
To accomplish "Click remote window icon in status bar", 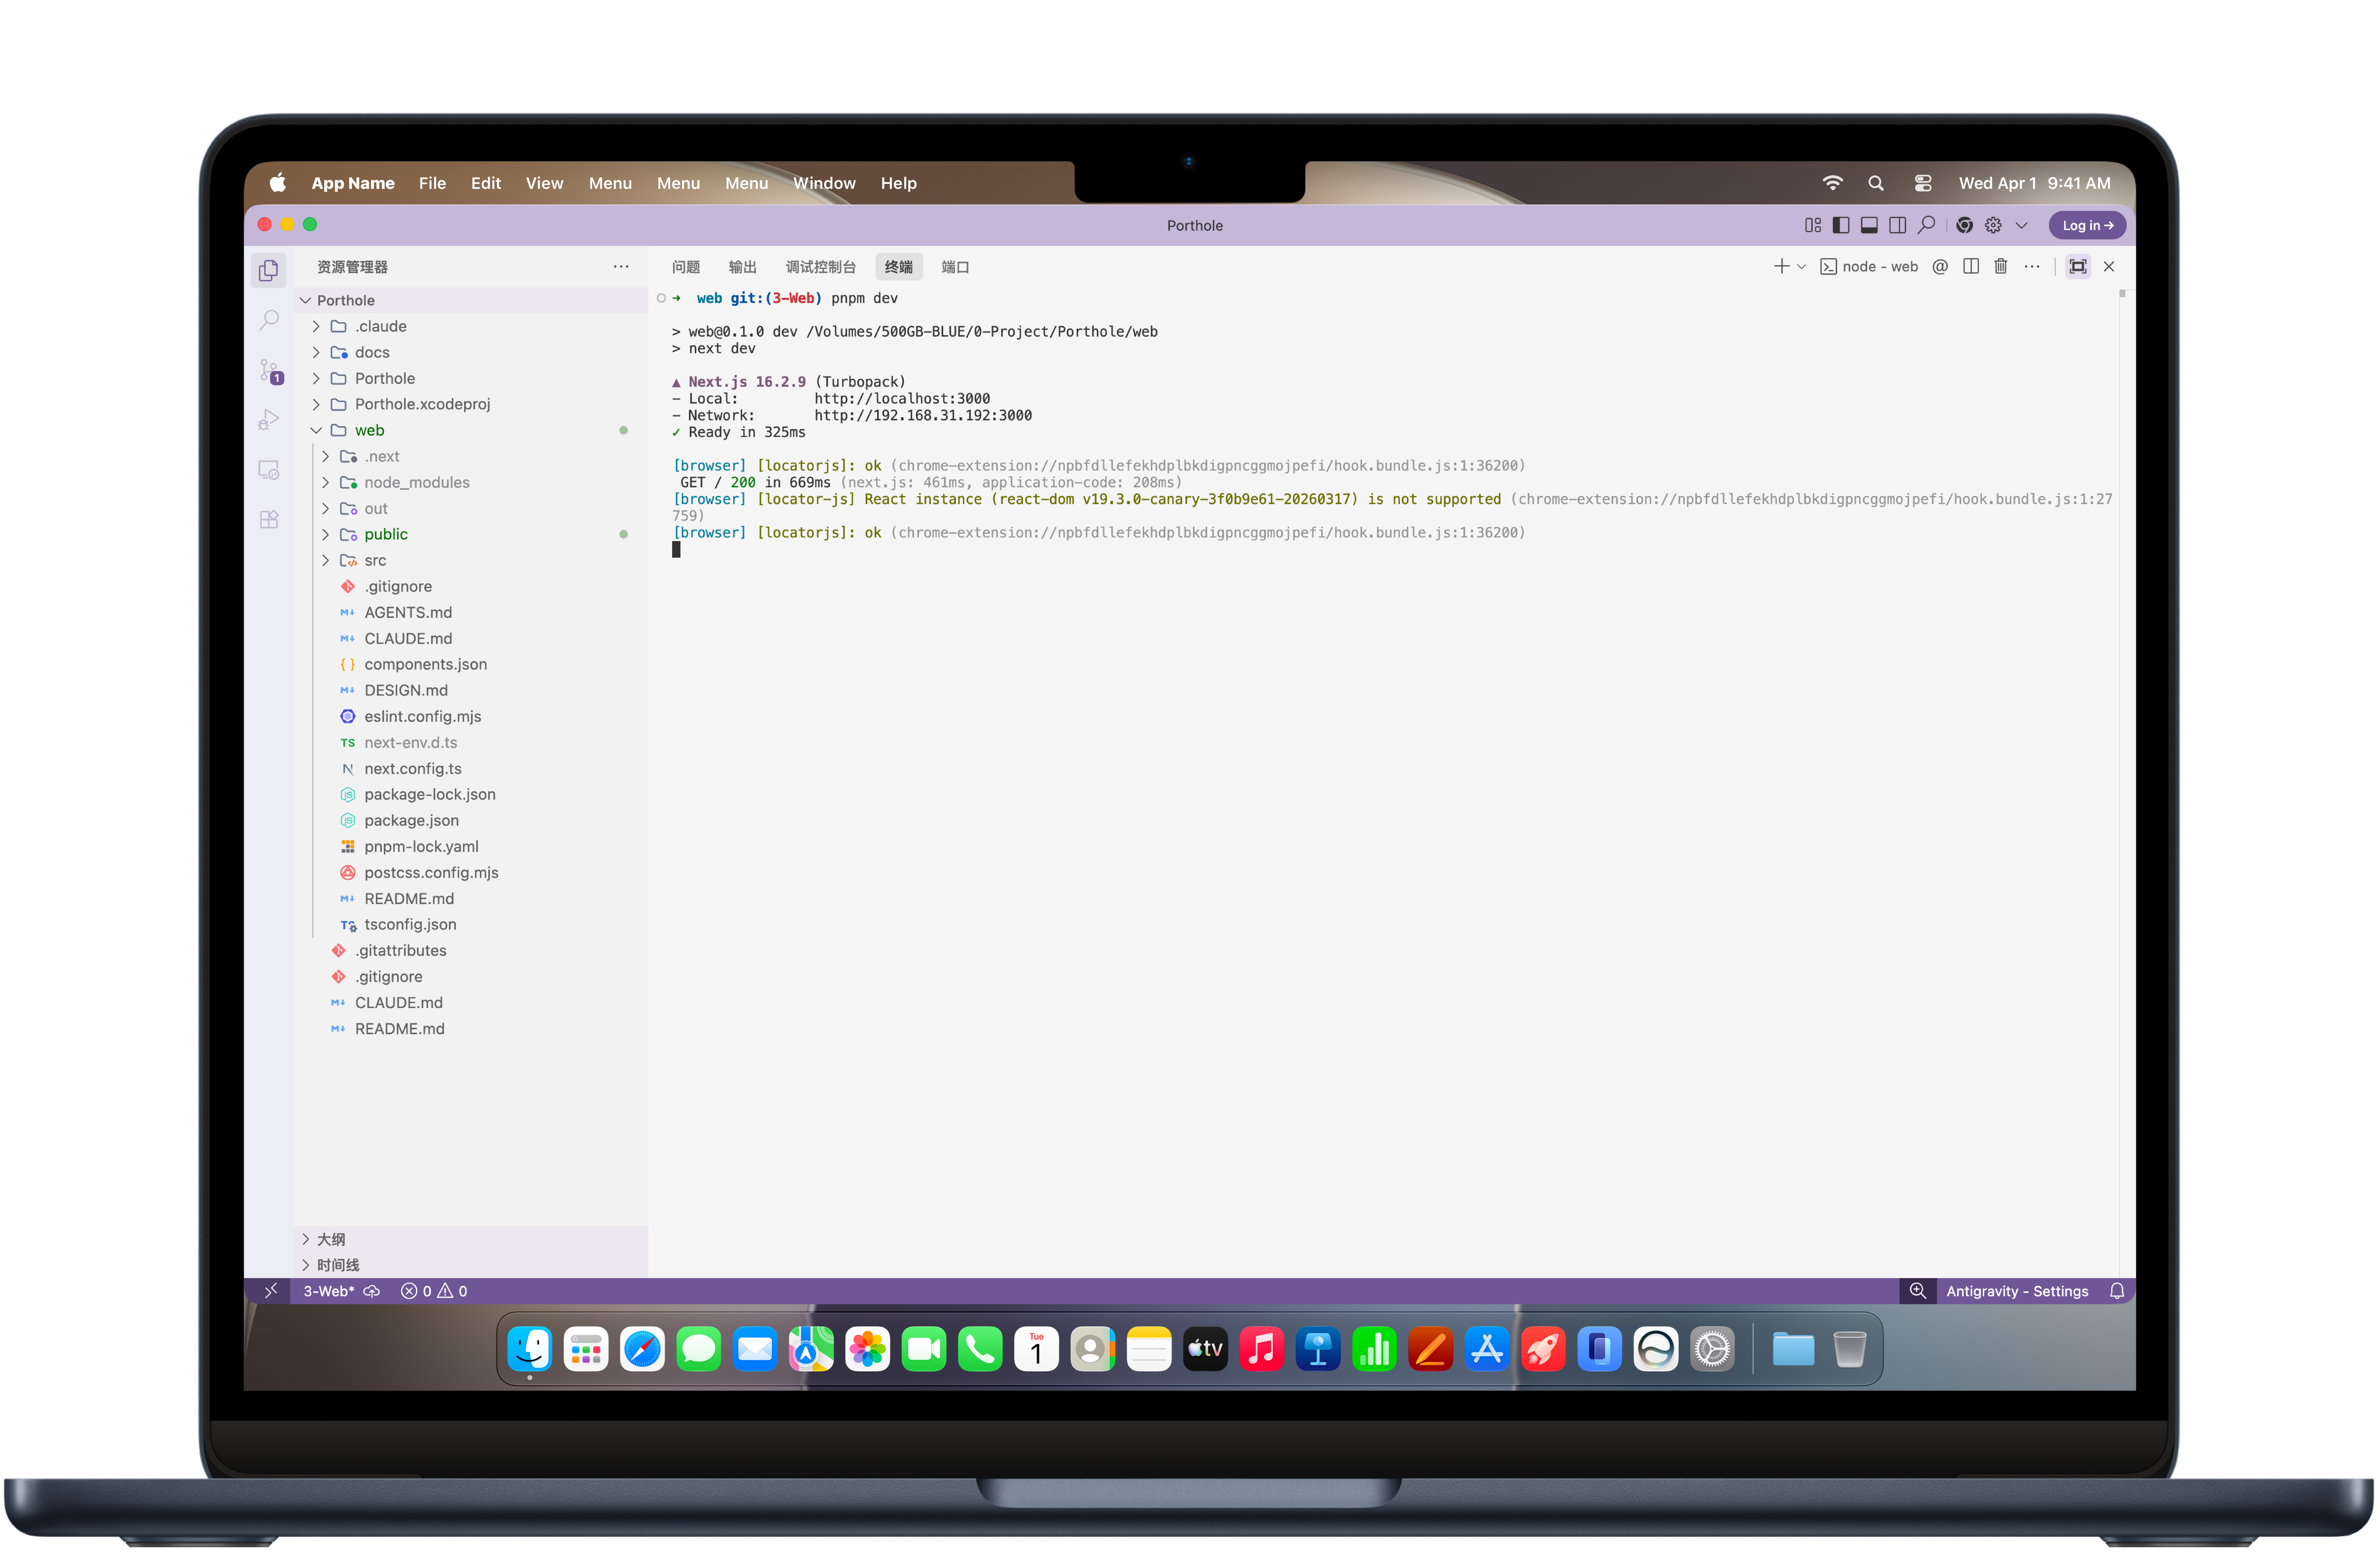I will 270,1291.
